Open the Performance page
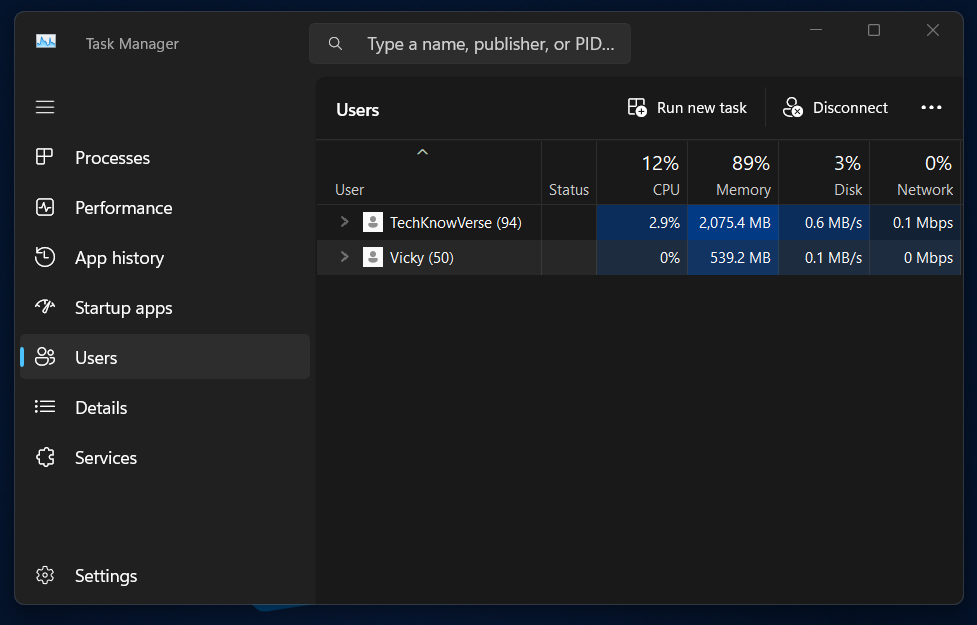 tap(123, 208)
